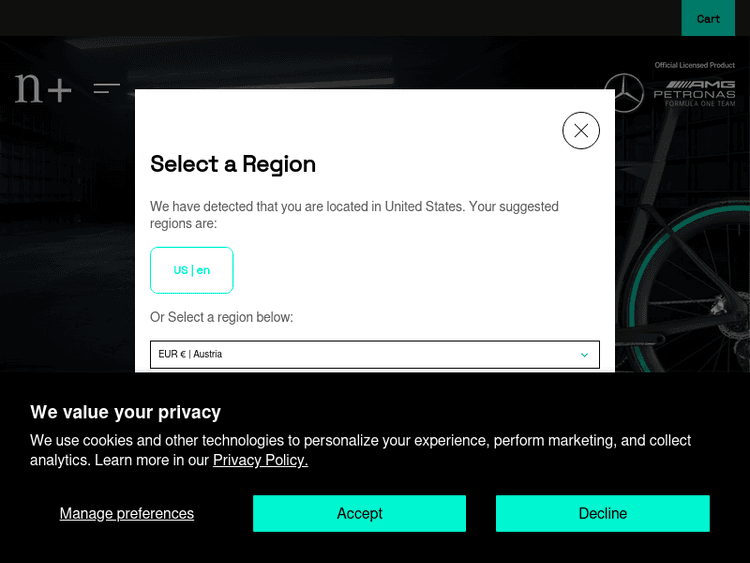Open the Cart
Image resolution: width=750 pixels, height=563 pixels.
pyautogui.click(x=708, y=18)
